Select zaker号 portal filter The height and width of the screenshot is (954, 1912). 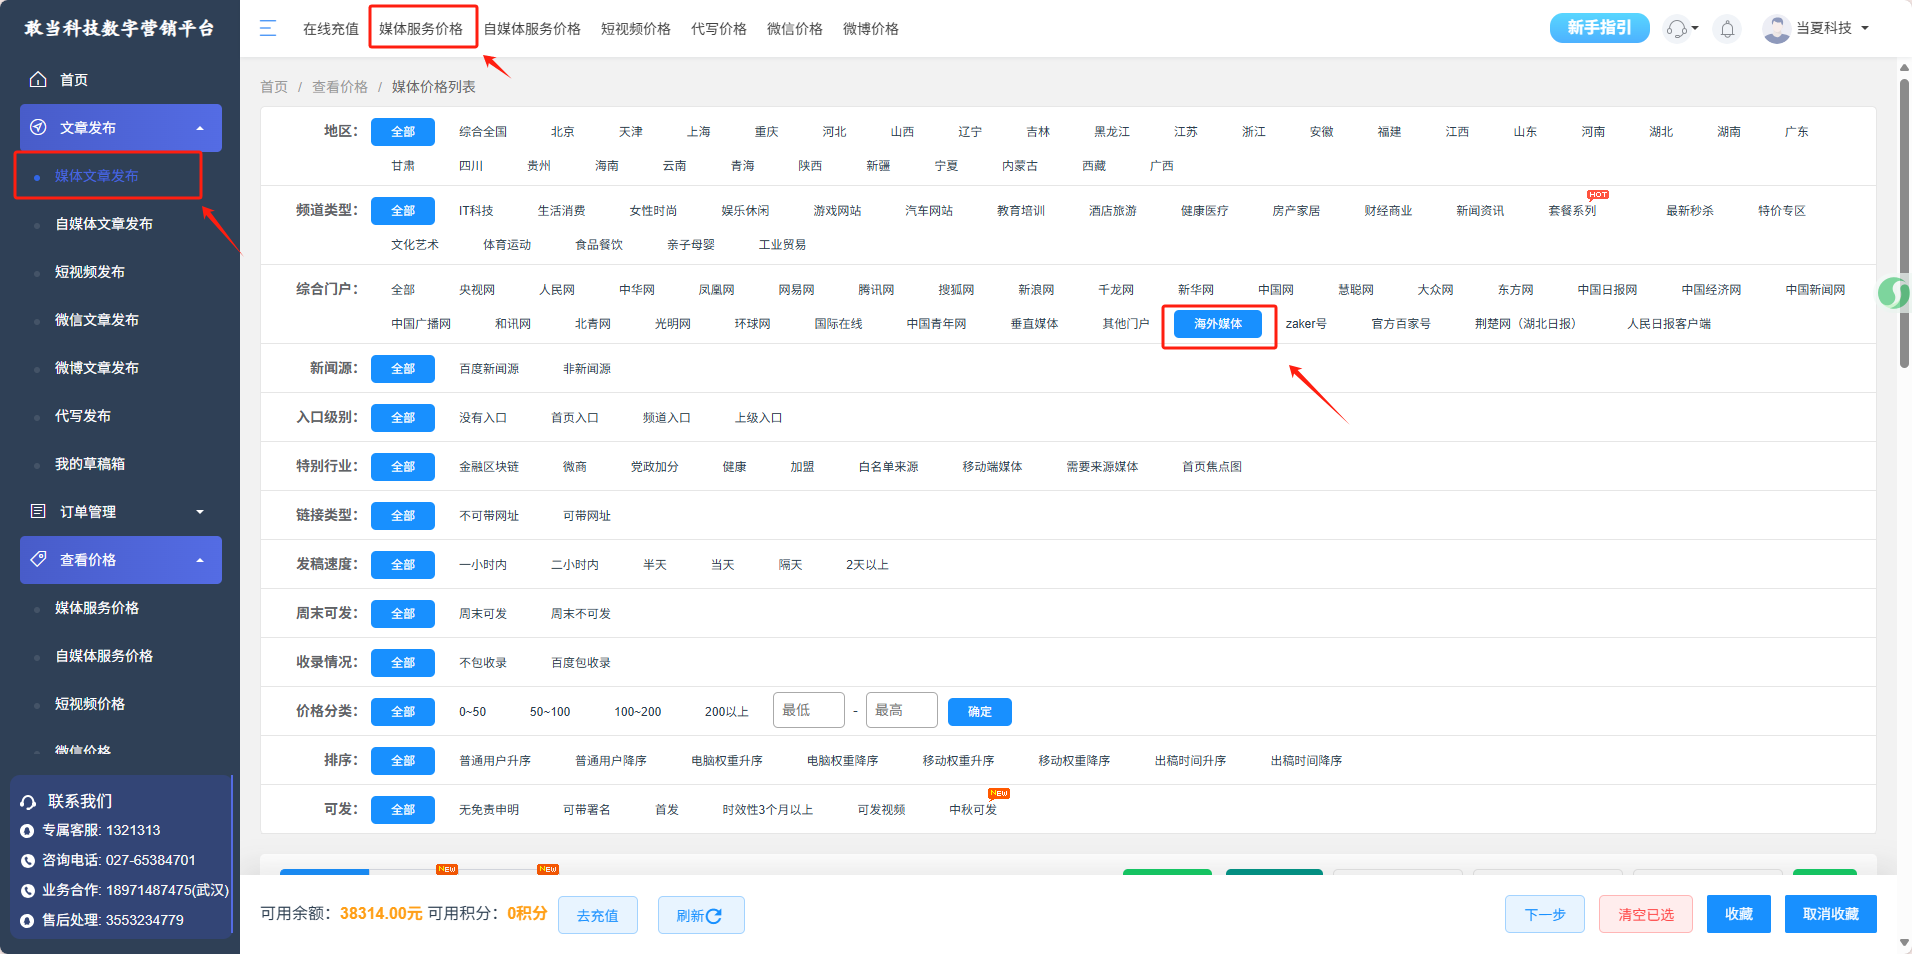point(1306,324)
